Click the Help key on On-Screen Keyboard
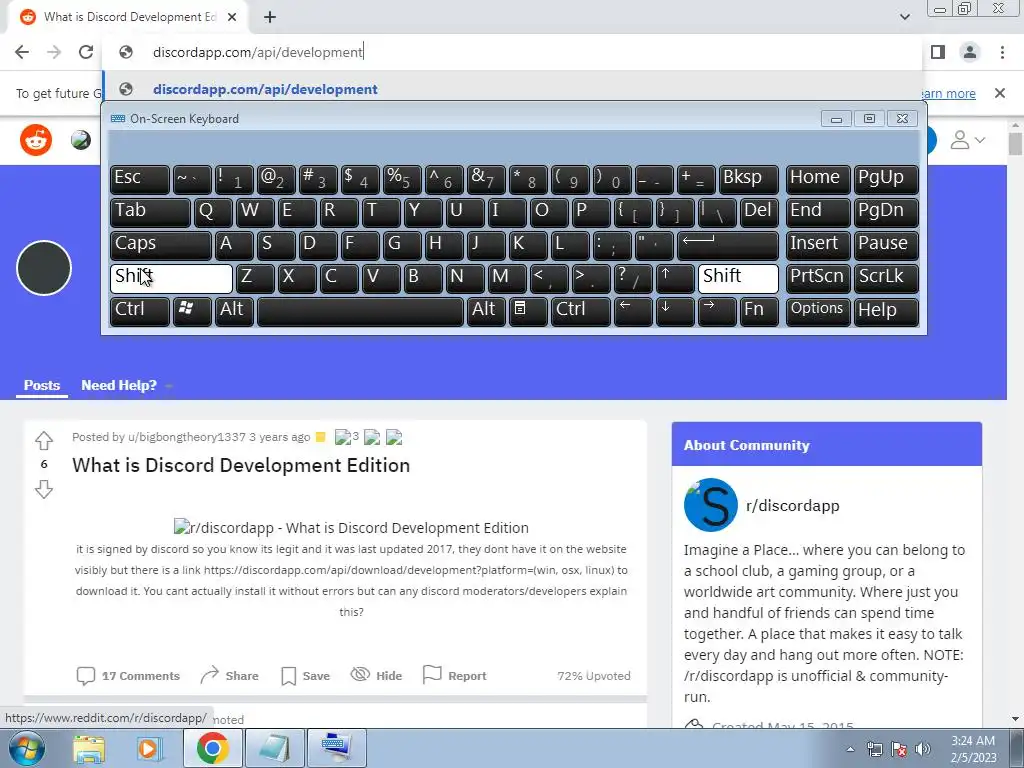The width and height of the screenshot is (1024, 768). pyautogui.click(x=886, y=311)
